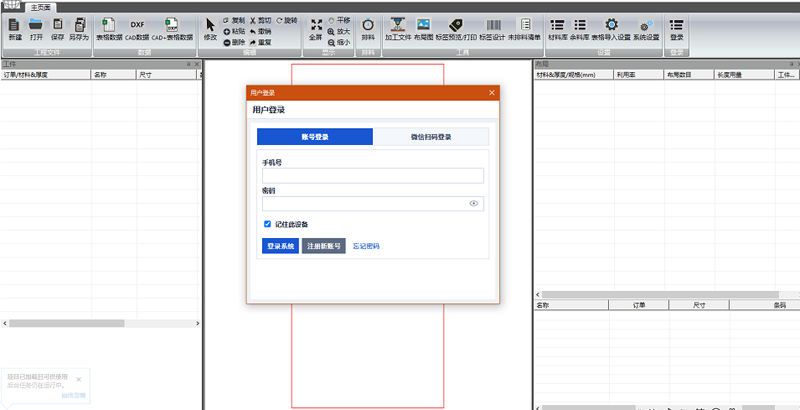The height and width of the screenshot is (410, 800).
Task: Open the 材料库 material library
Action: pyautogui.click(x=558, y=30)
